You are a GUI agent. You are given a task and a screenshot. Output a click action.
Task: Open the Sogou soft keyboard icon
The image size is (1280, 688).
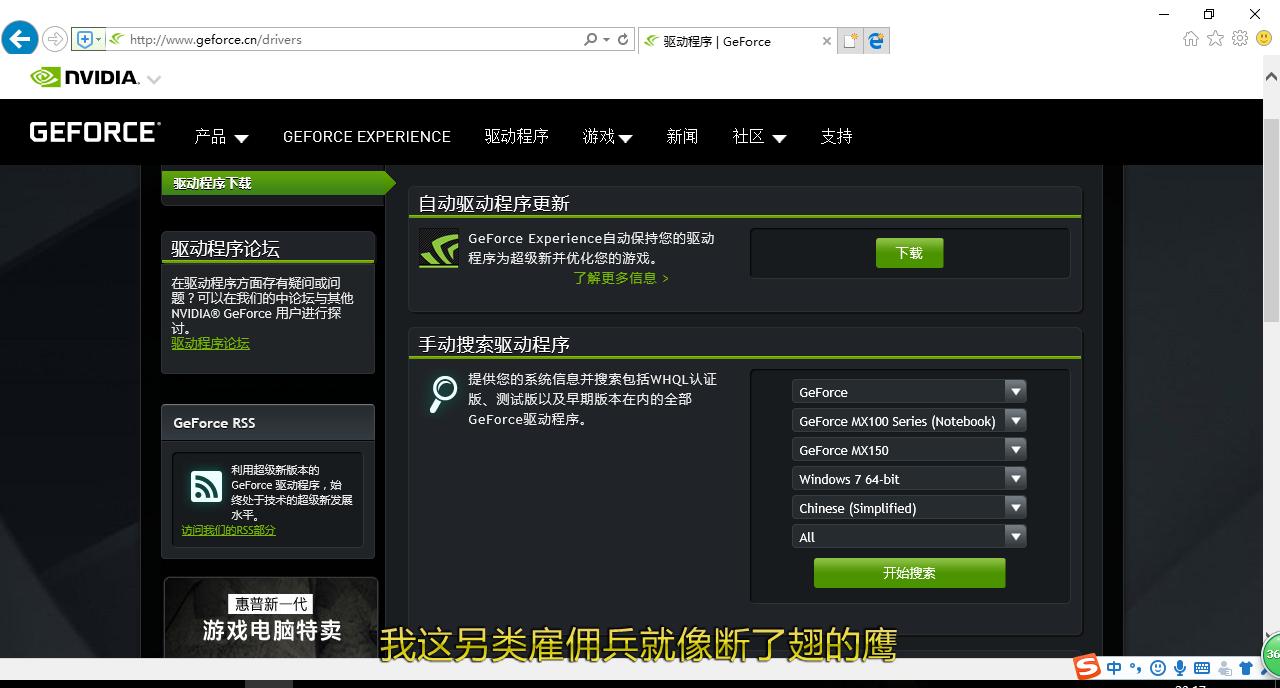[1202, 668]
